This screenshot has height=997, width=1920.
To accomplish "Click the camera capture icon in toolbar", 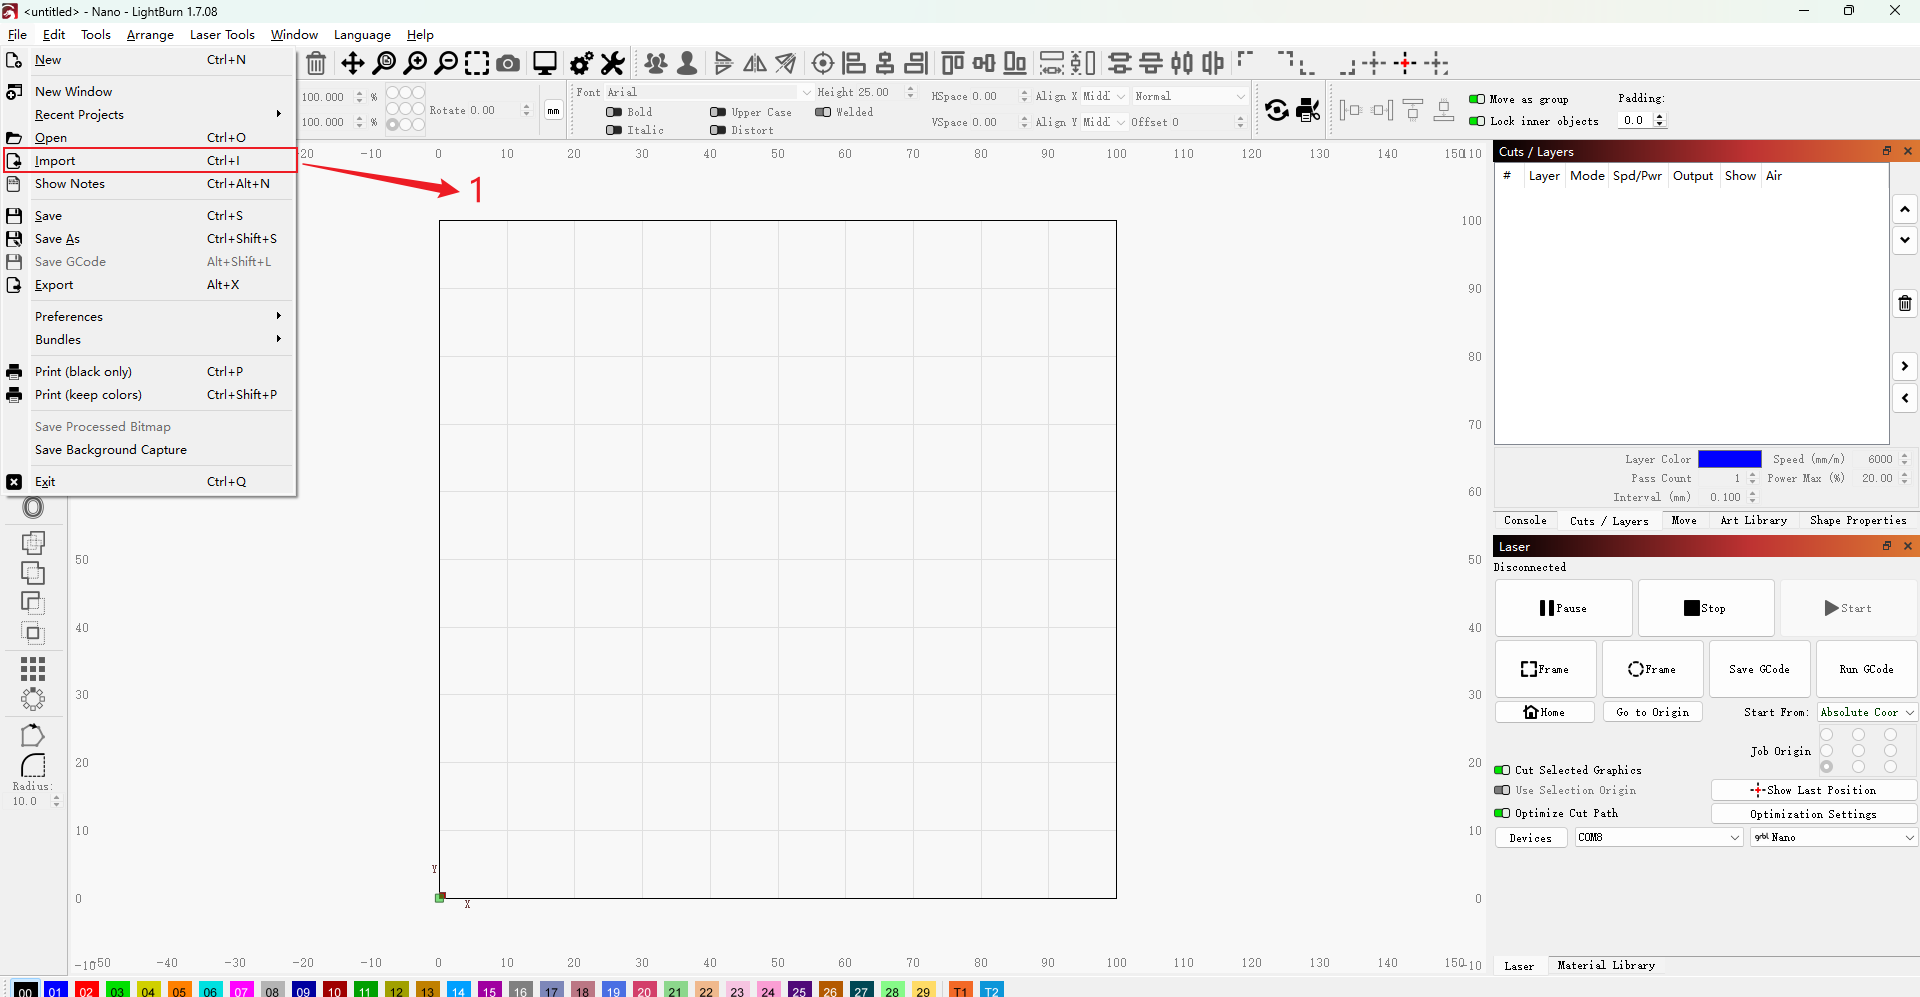I will coord(508,64).
